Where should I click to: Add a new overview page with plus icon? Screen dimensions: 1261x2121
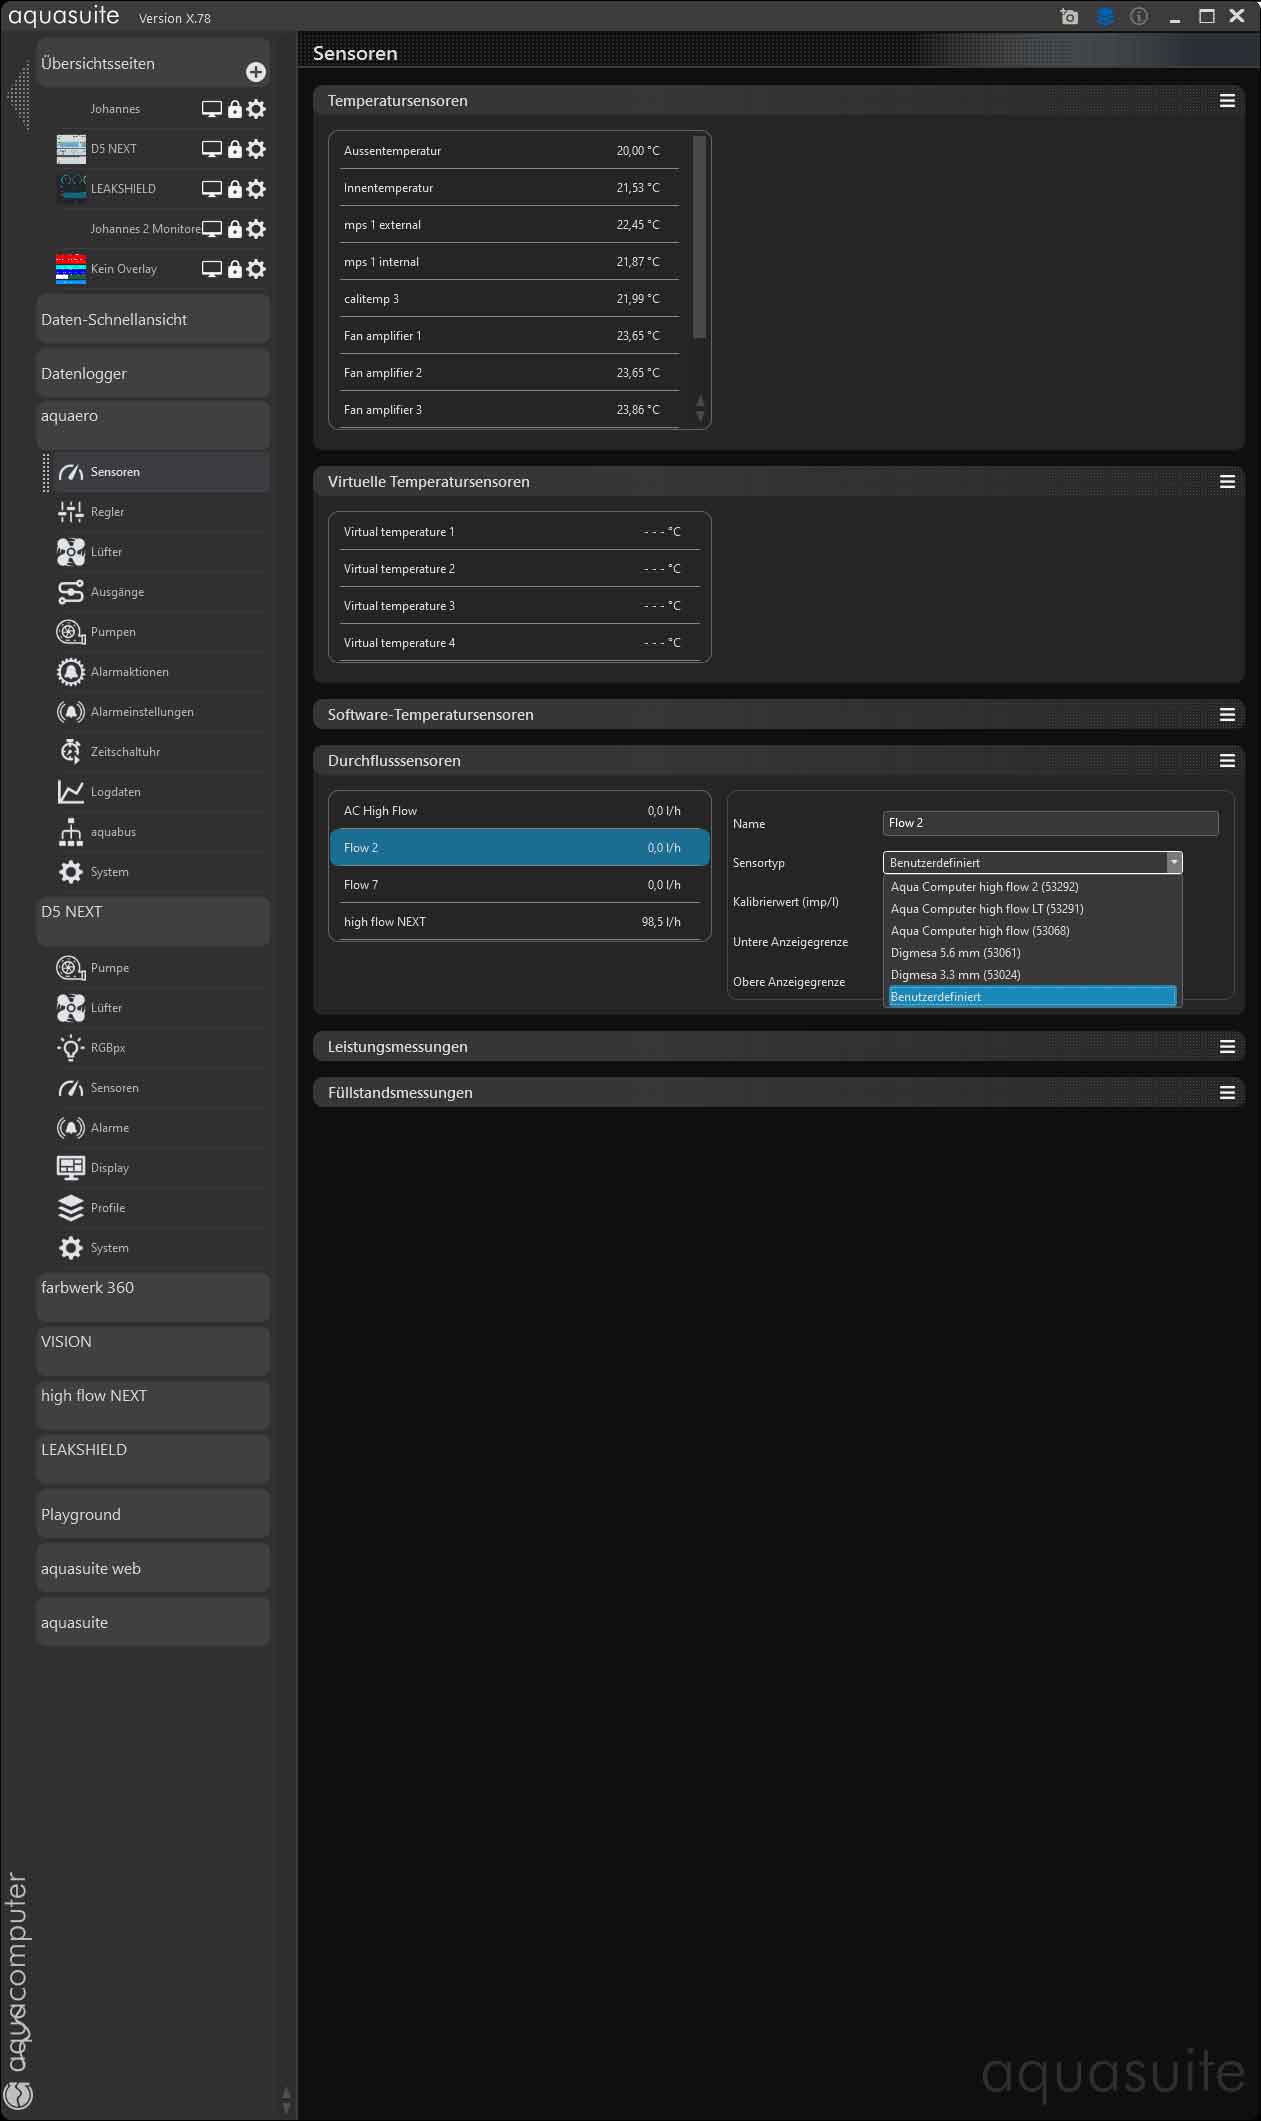pyautogui.click(x=256, y=72)
